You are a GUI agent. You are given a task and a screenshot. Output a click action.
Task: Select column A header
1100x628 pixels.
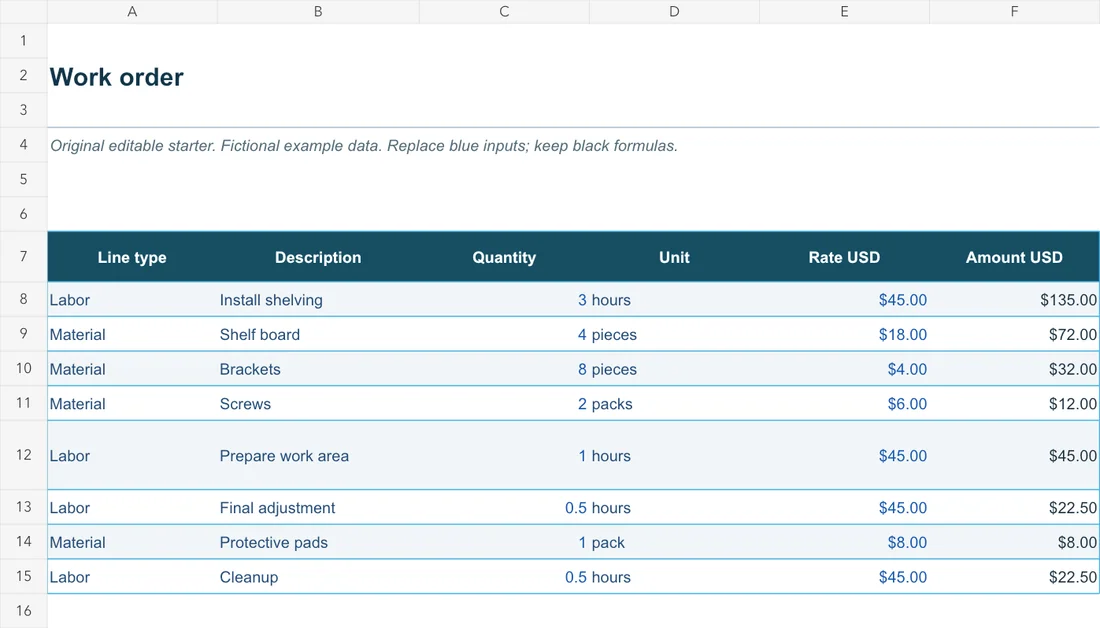pyautogui.click(x=132, y=11)
